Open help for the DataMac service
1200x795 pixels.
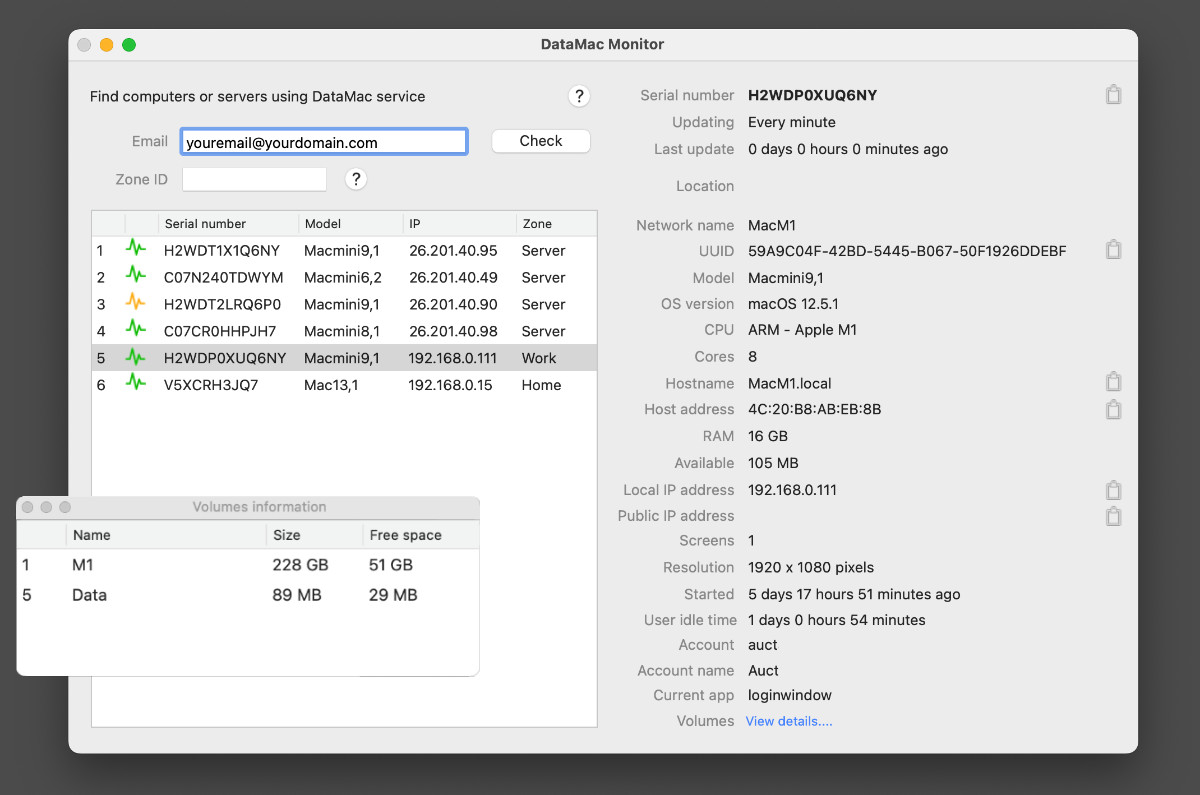click(x=579, y=96)
